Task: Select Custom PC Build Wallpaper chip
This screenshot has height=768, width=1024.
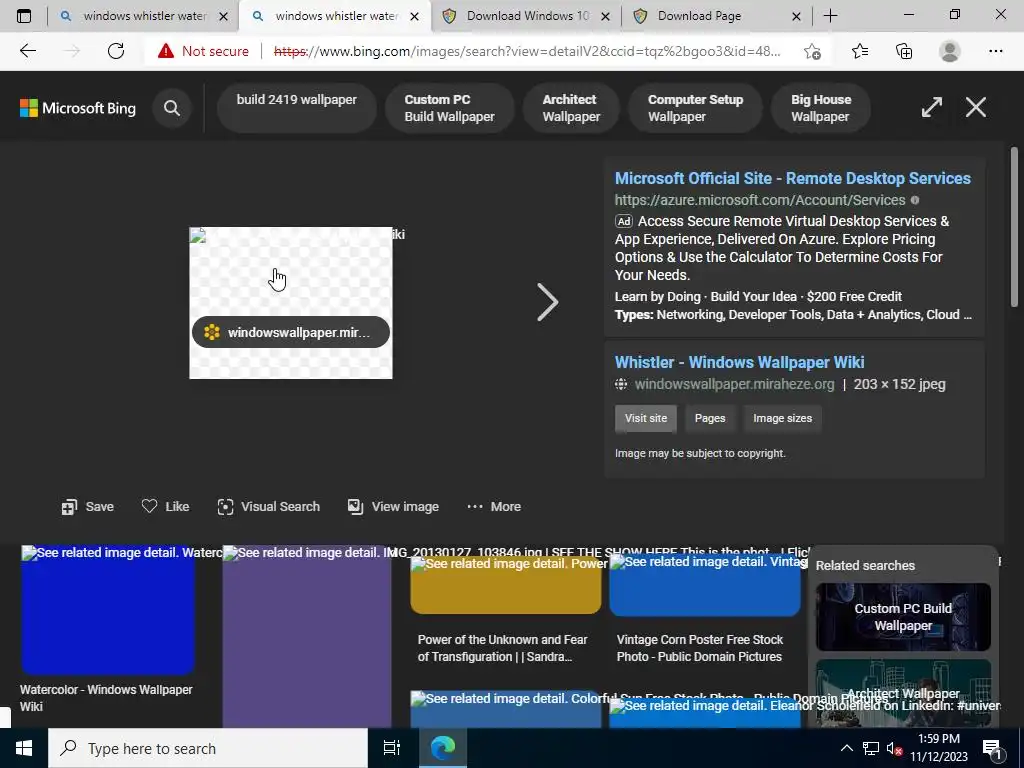Action: (x=449, y=108)
